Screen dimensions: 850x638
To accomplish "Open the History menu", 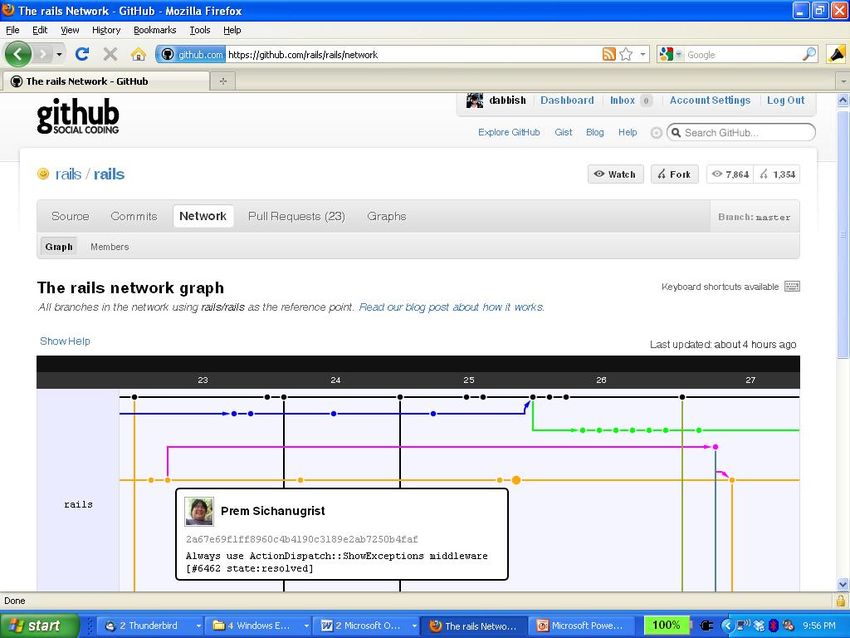I will pos(106,30).
